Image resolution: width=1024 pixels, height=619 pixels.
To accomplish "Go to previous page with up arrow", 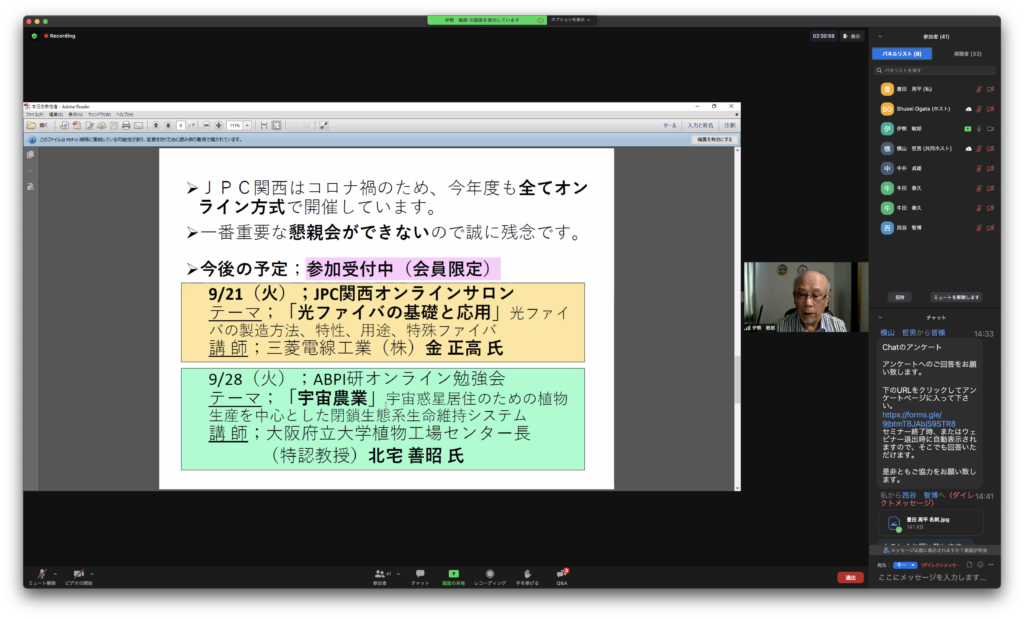I will pyautogui.click(x=155, y=125).
